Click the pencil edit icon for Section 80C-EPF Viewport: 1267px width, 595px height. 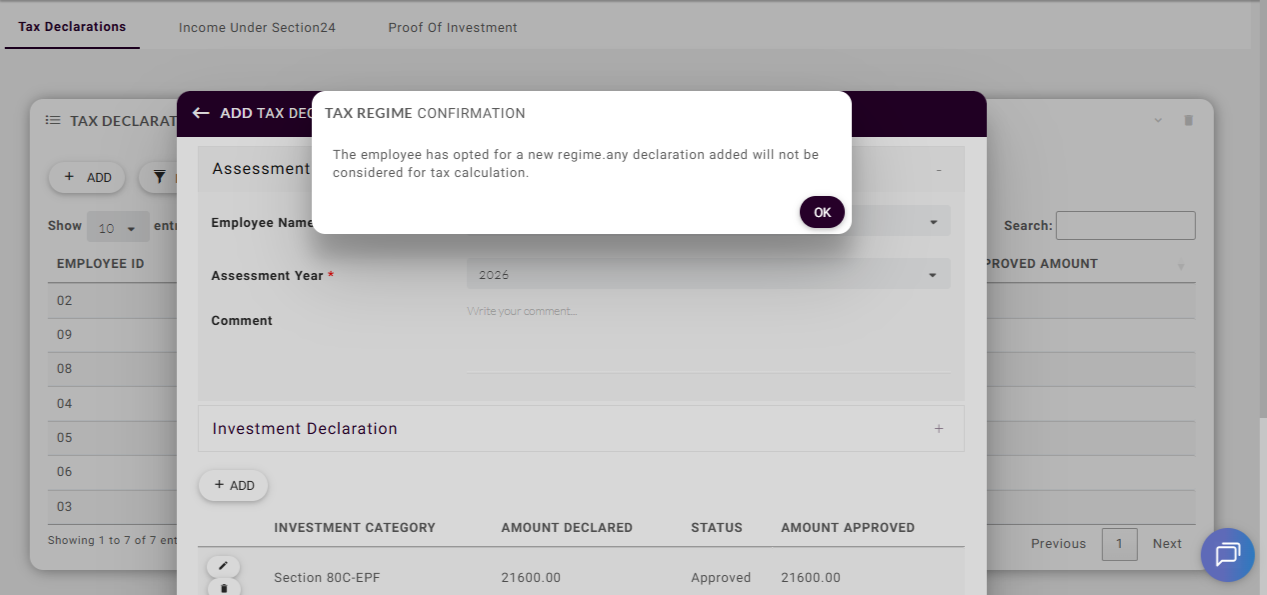click(x=223, y=566)
